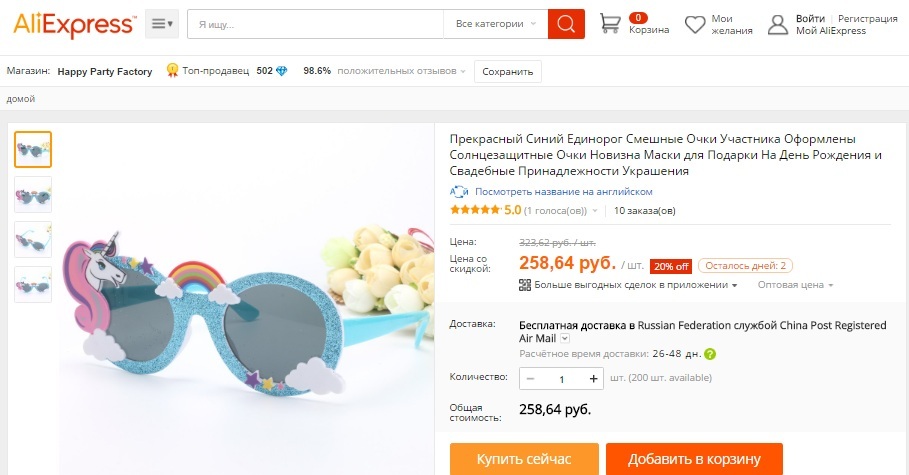Click the QR code app deals icon
The height and width of the screenshot is (475, 909).
pos(525,285)
